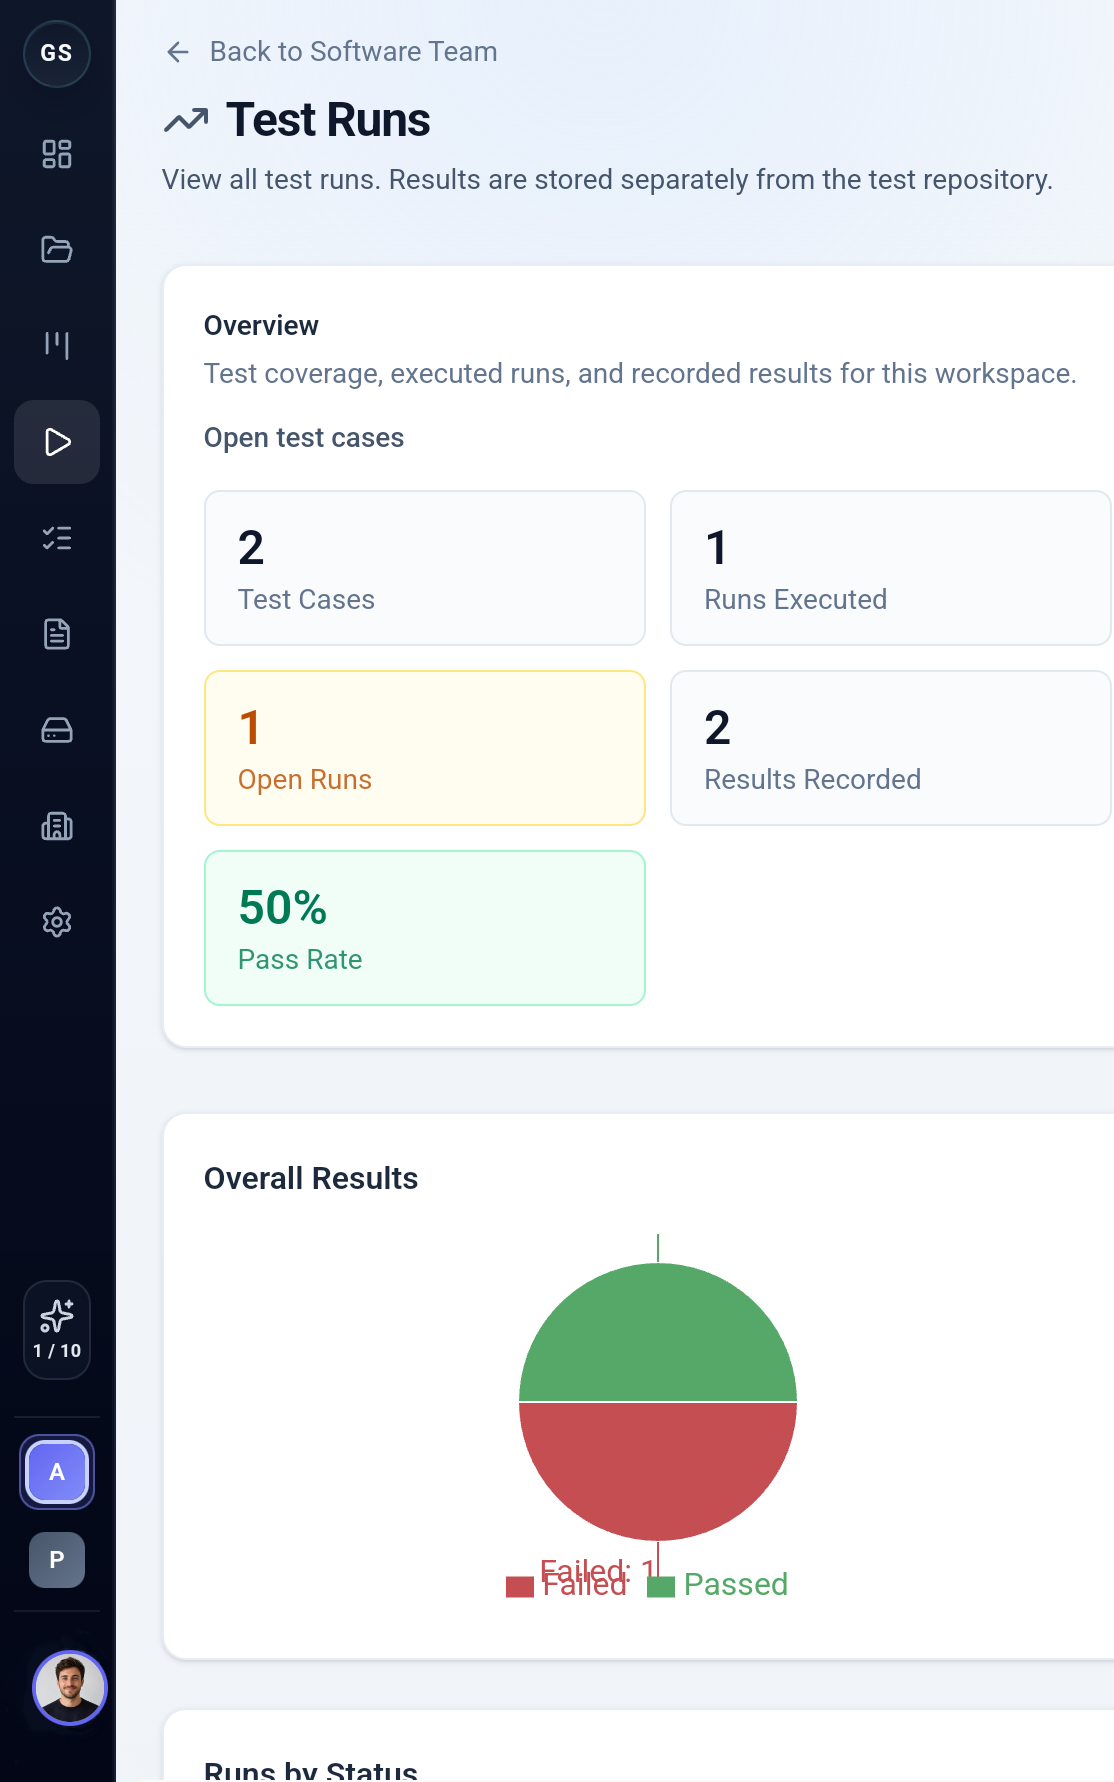Screen dimensions: 1114x1782
Task: Switch to workspace A
Action: [x=57, y=1472]
